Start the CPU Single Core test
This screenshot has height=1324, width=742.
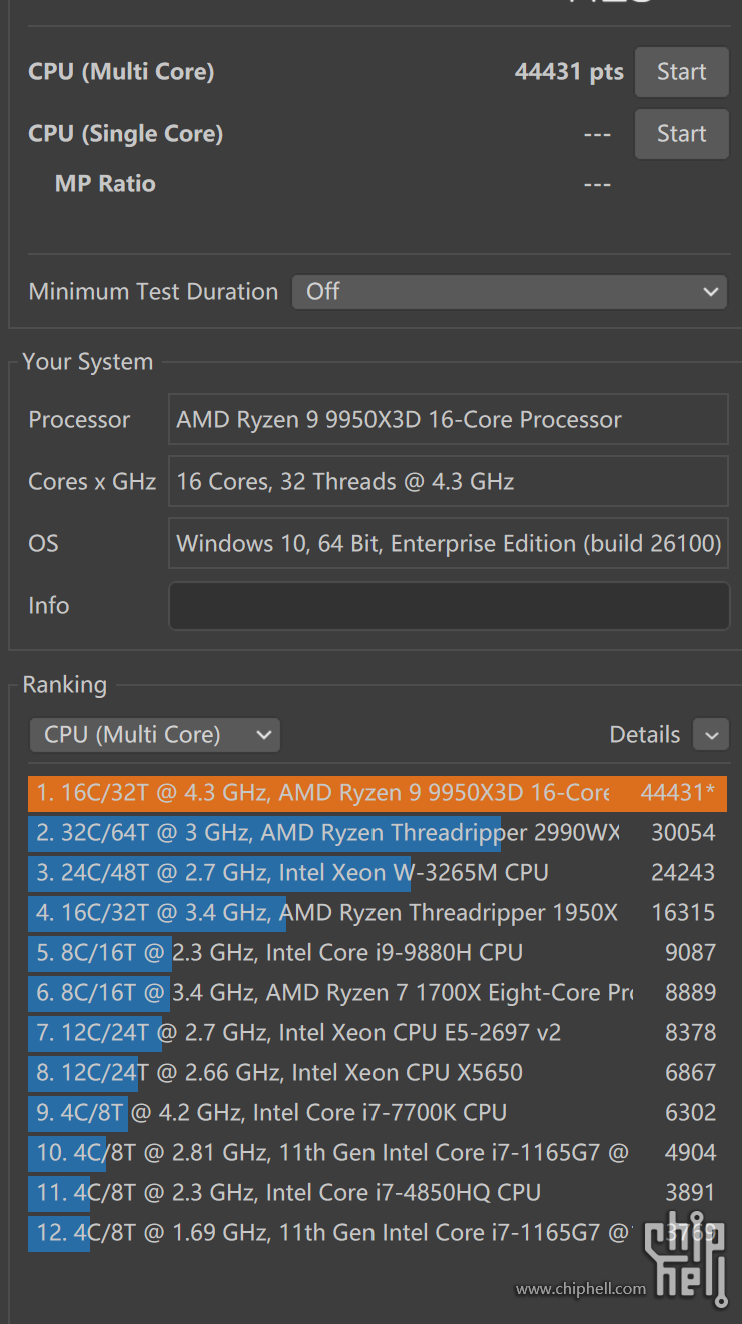point(681,134)
